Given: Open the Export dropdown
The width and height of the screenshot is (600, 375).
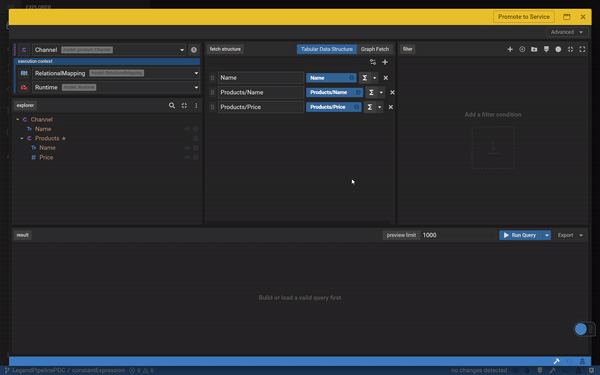Looking at the screenshot, I should [570, 235].
